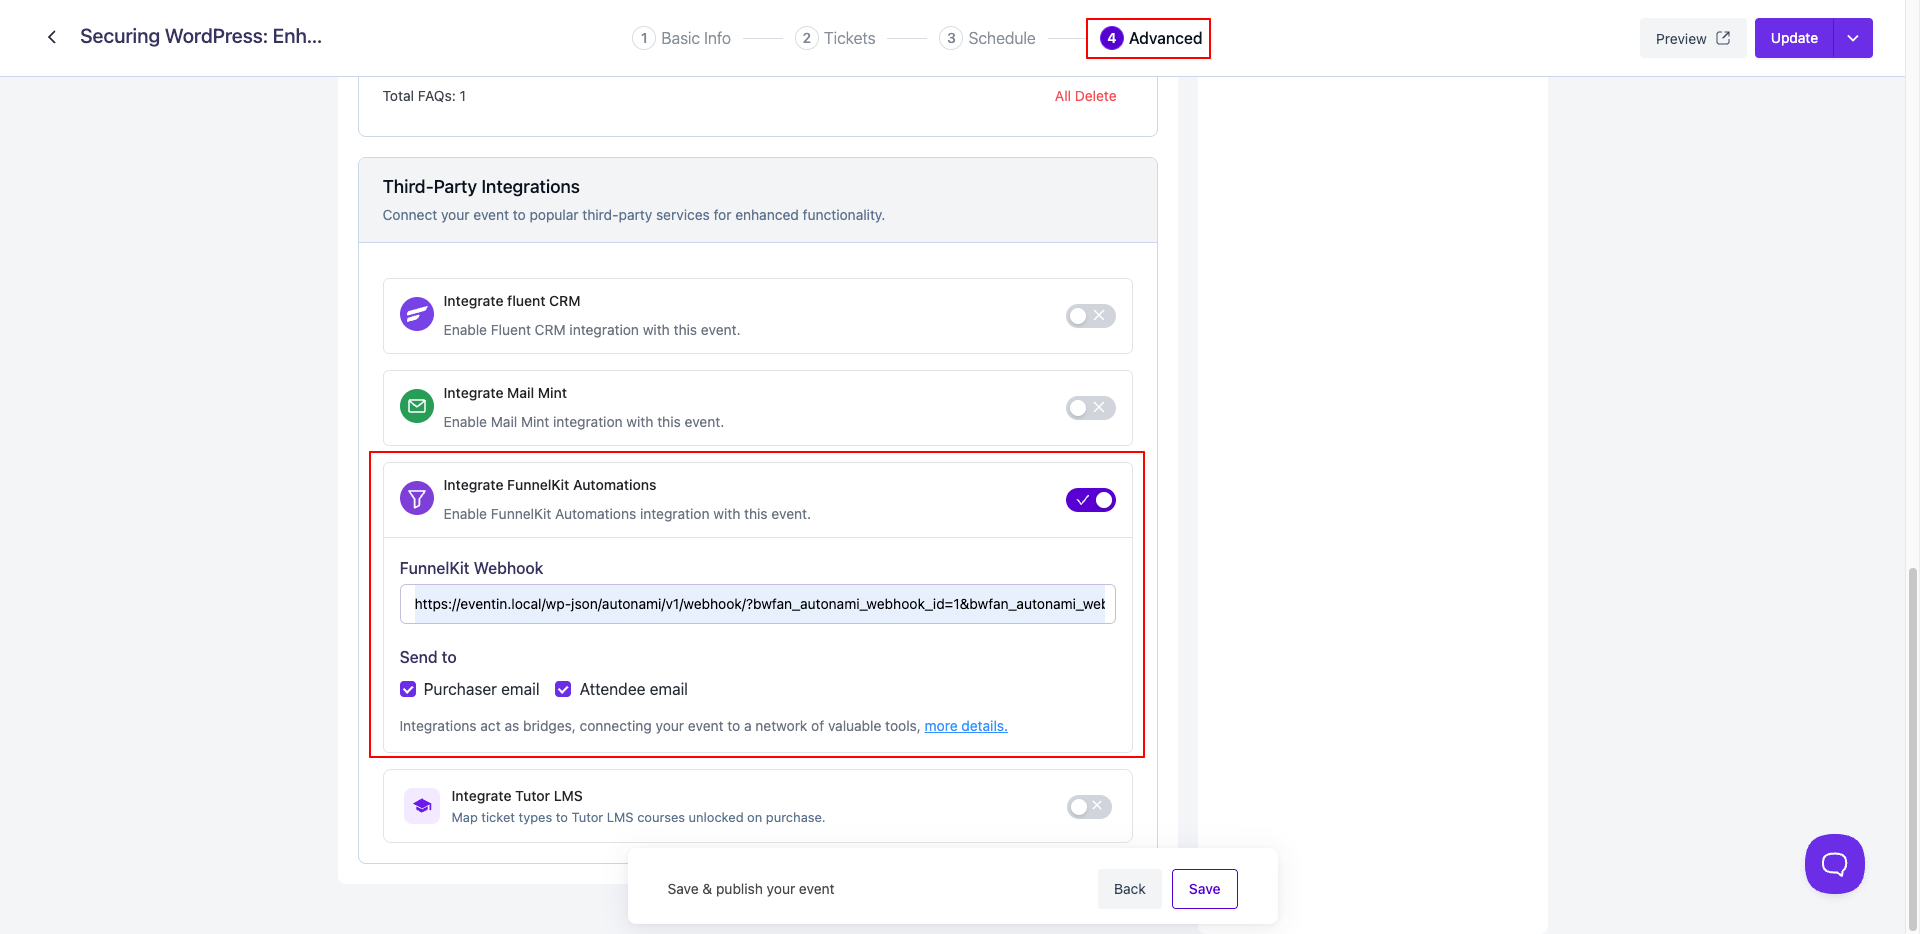
Task: Uncheck the Attendee email checkbox
Action: (x=563, y=689)
